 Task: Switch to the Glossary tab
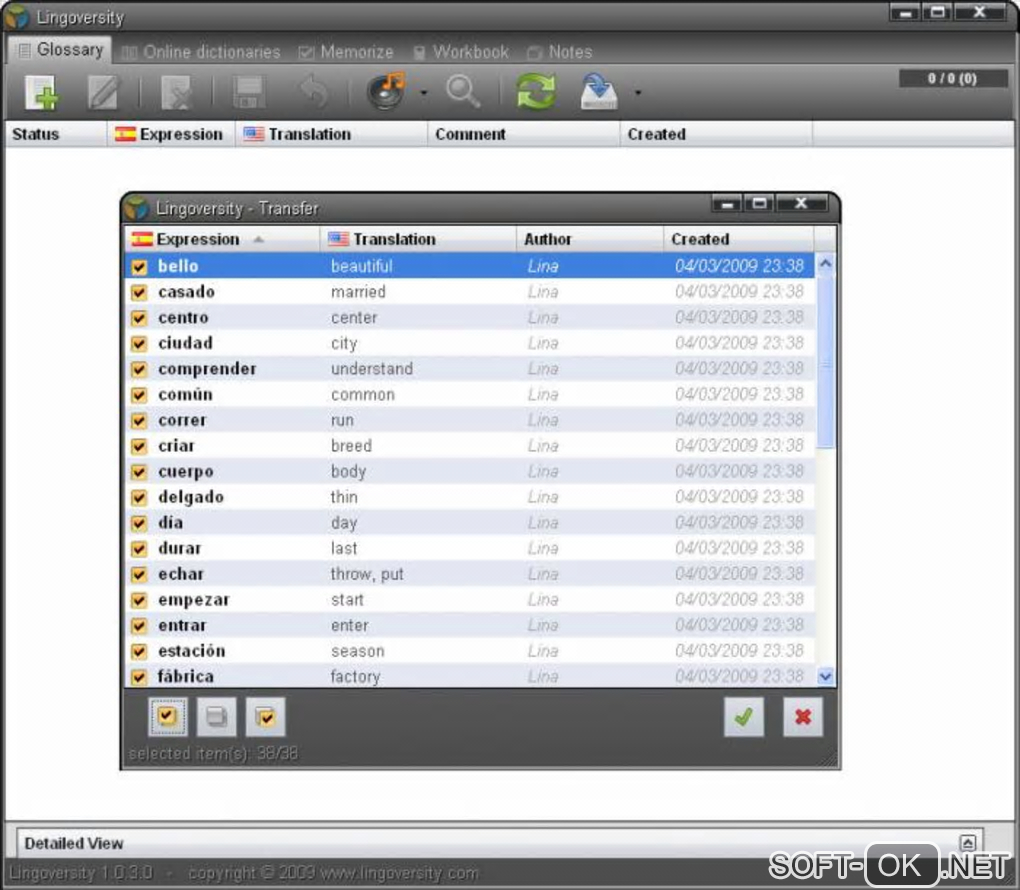pos(60,50)
